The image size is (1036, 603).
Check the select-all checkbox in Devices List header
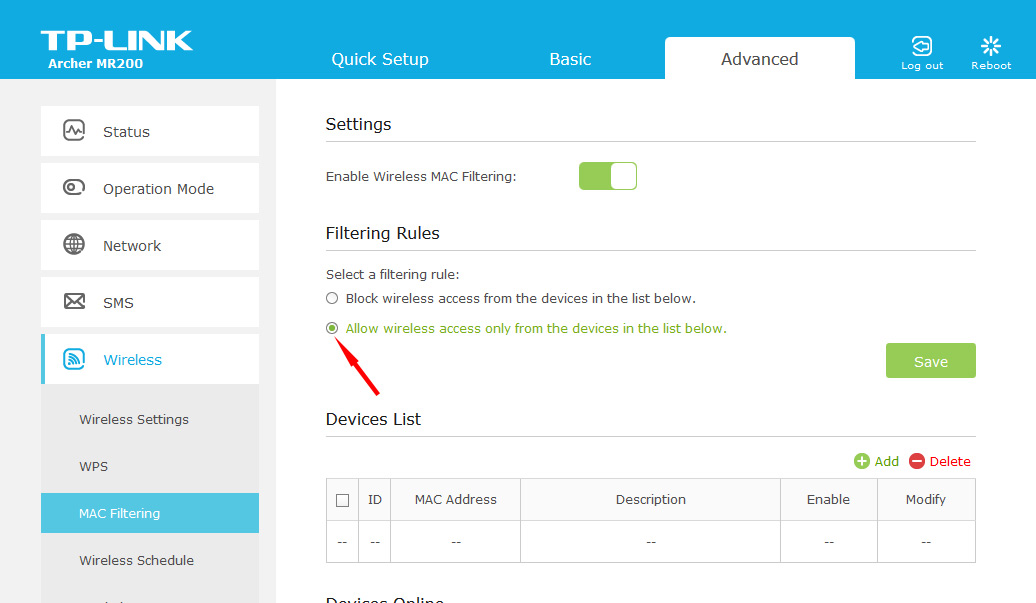(342, 500)
